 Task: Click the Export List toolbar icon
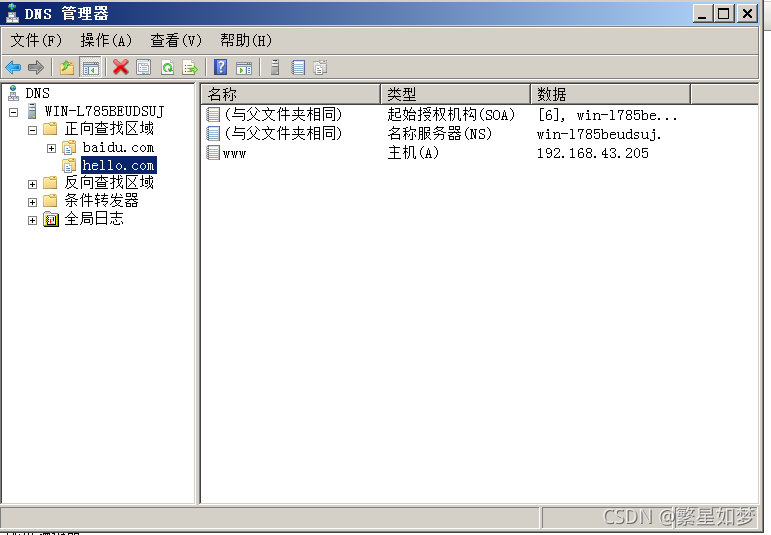(190, 67)
